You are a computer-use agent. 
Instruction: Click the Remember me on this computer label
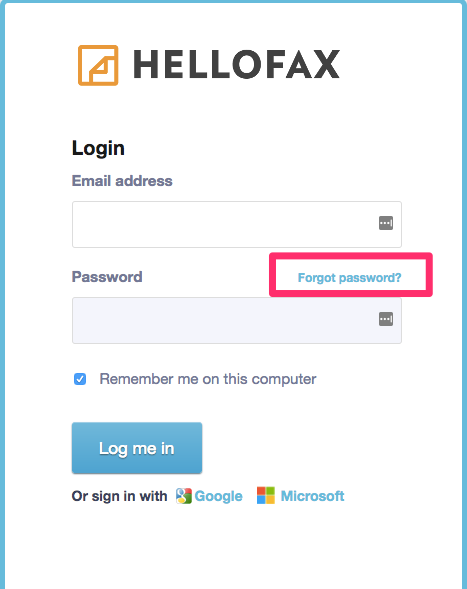point(208,379)
